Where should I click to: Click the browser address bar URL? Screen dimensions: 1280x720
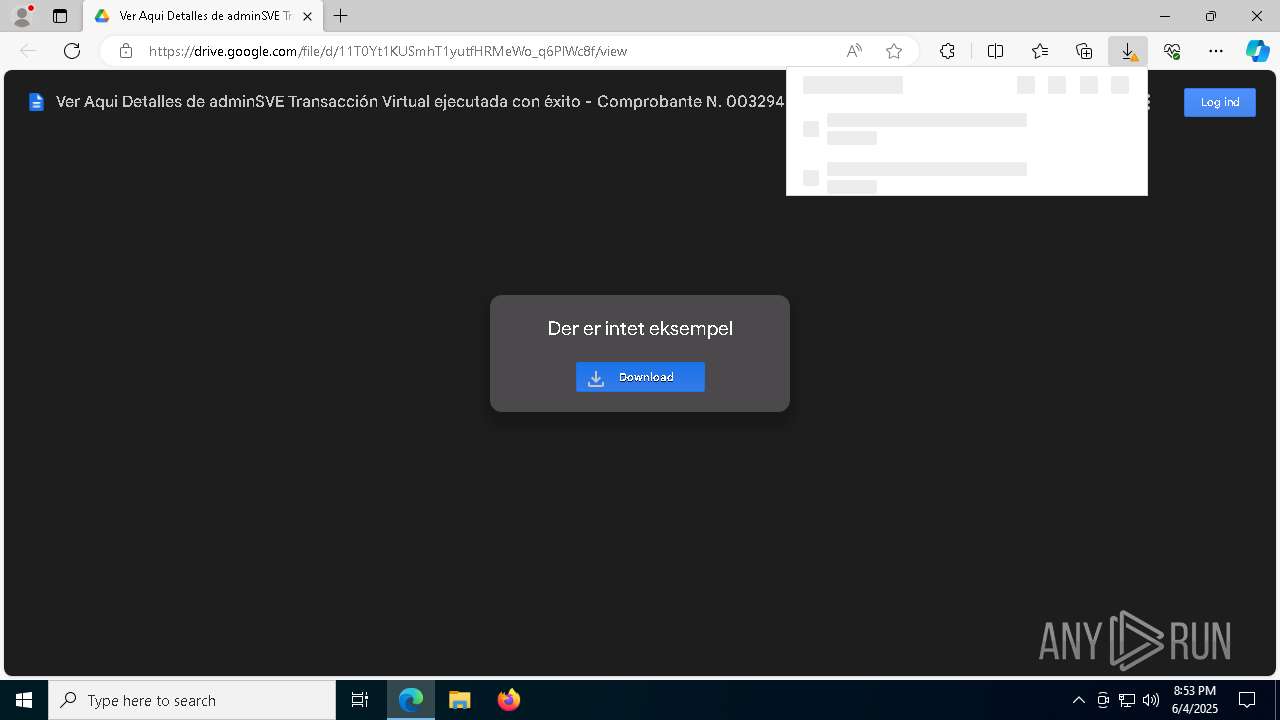click(388, 51)
